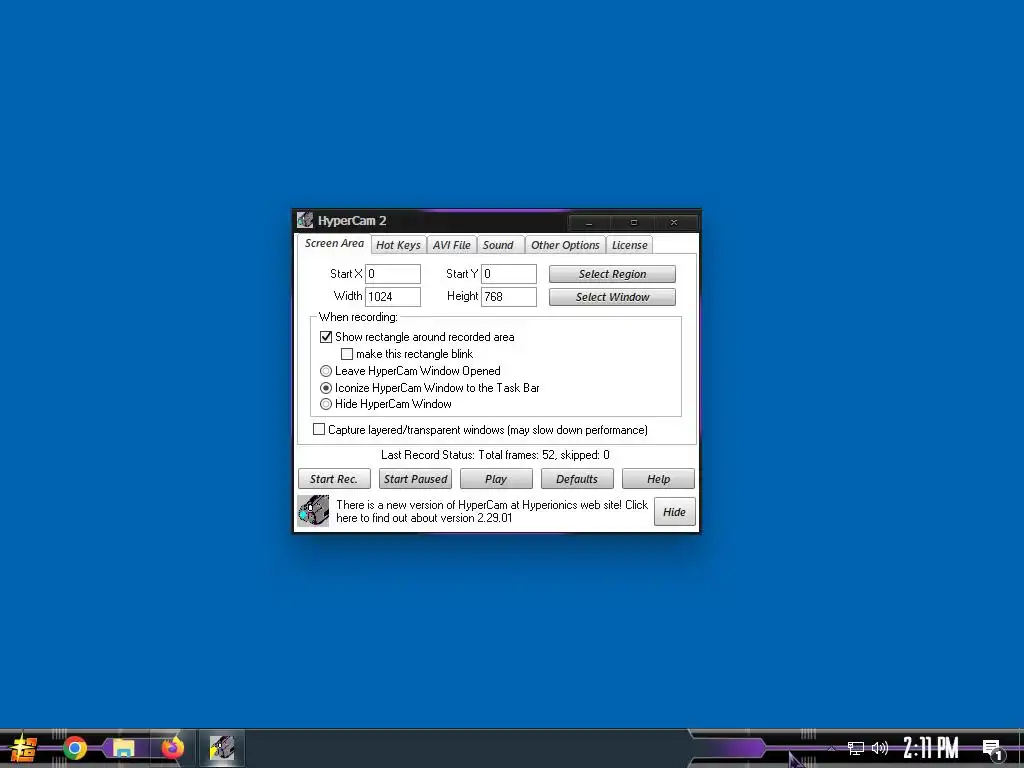
Task: Select the HyperCam taskbar button
Action: (x=222, y=748)
